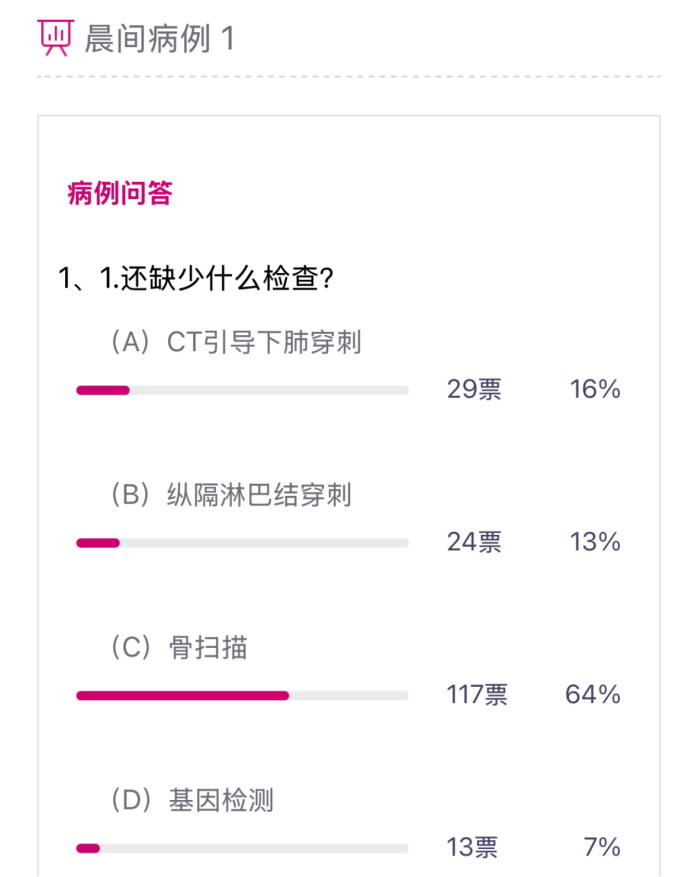This screenshot has width=699, height=877.
Task: Click question text 还缺少什么检查？
Action: pos(196,278)
